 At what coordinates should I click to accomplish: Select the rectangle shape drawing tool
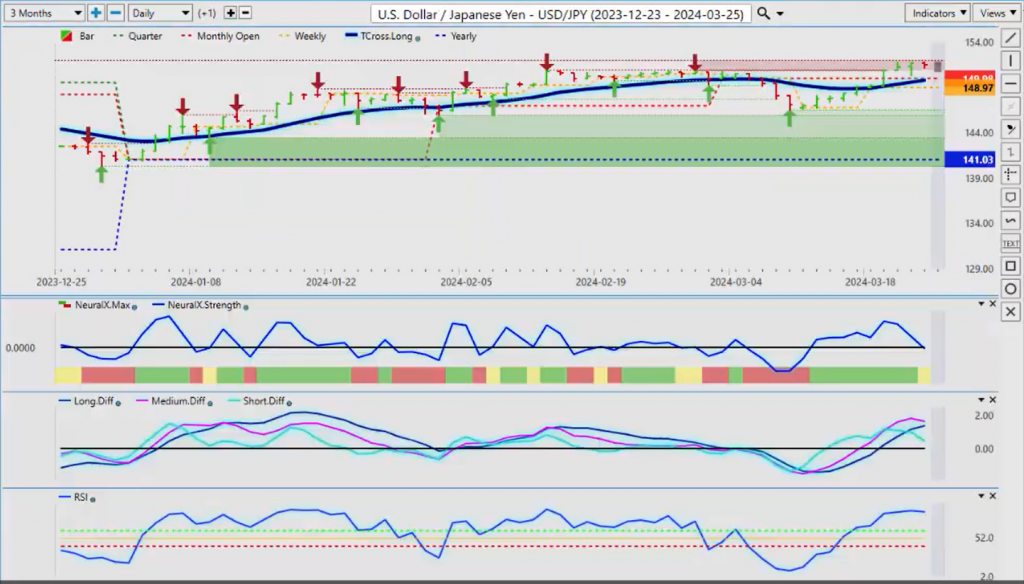tap(1011, 266)
